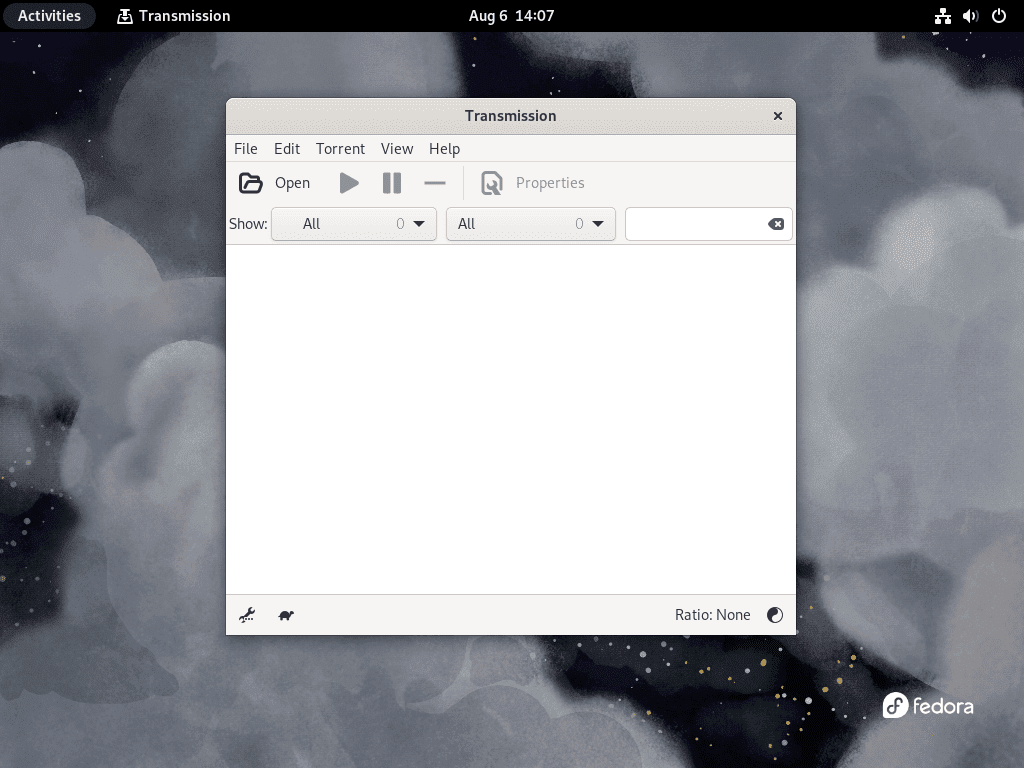
Task: Open the Torrent menu
Action: pyautogui.click(x=340, y=148)
